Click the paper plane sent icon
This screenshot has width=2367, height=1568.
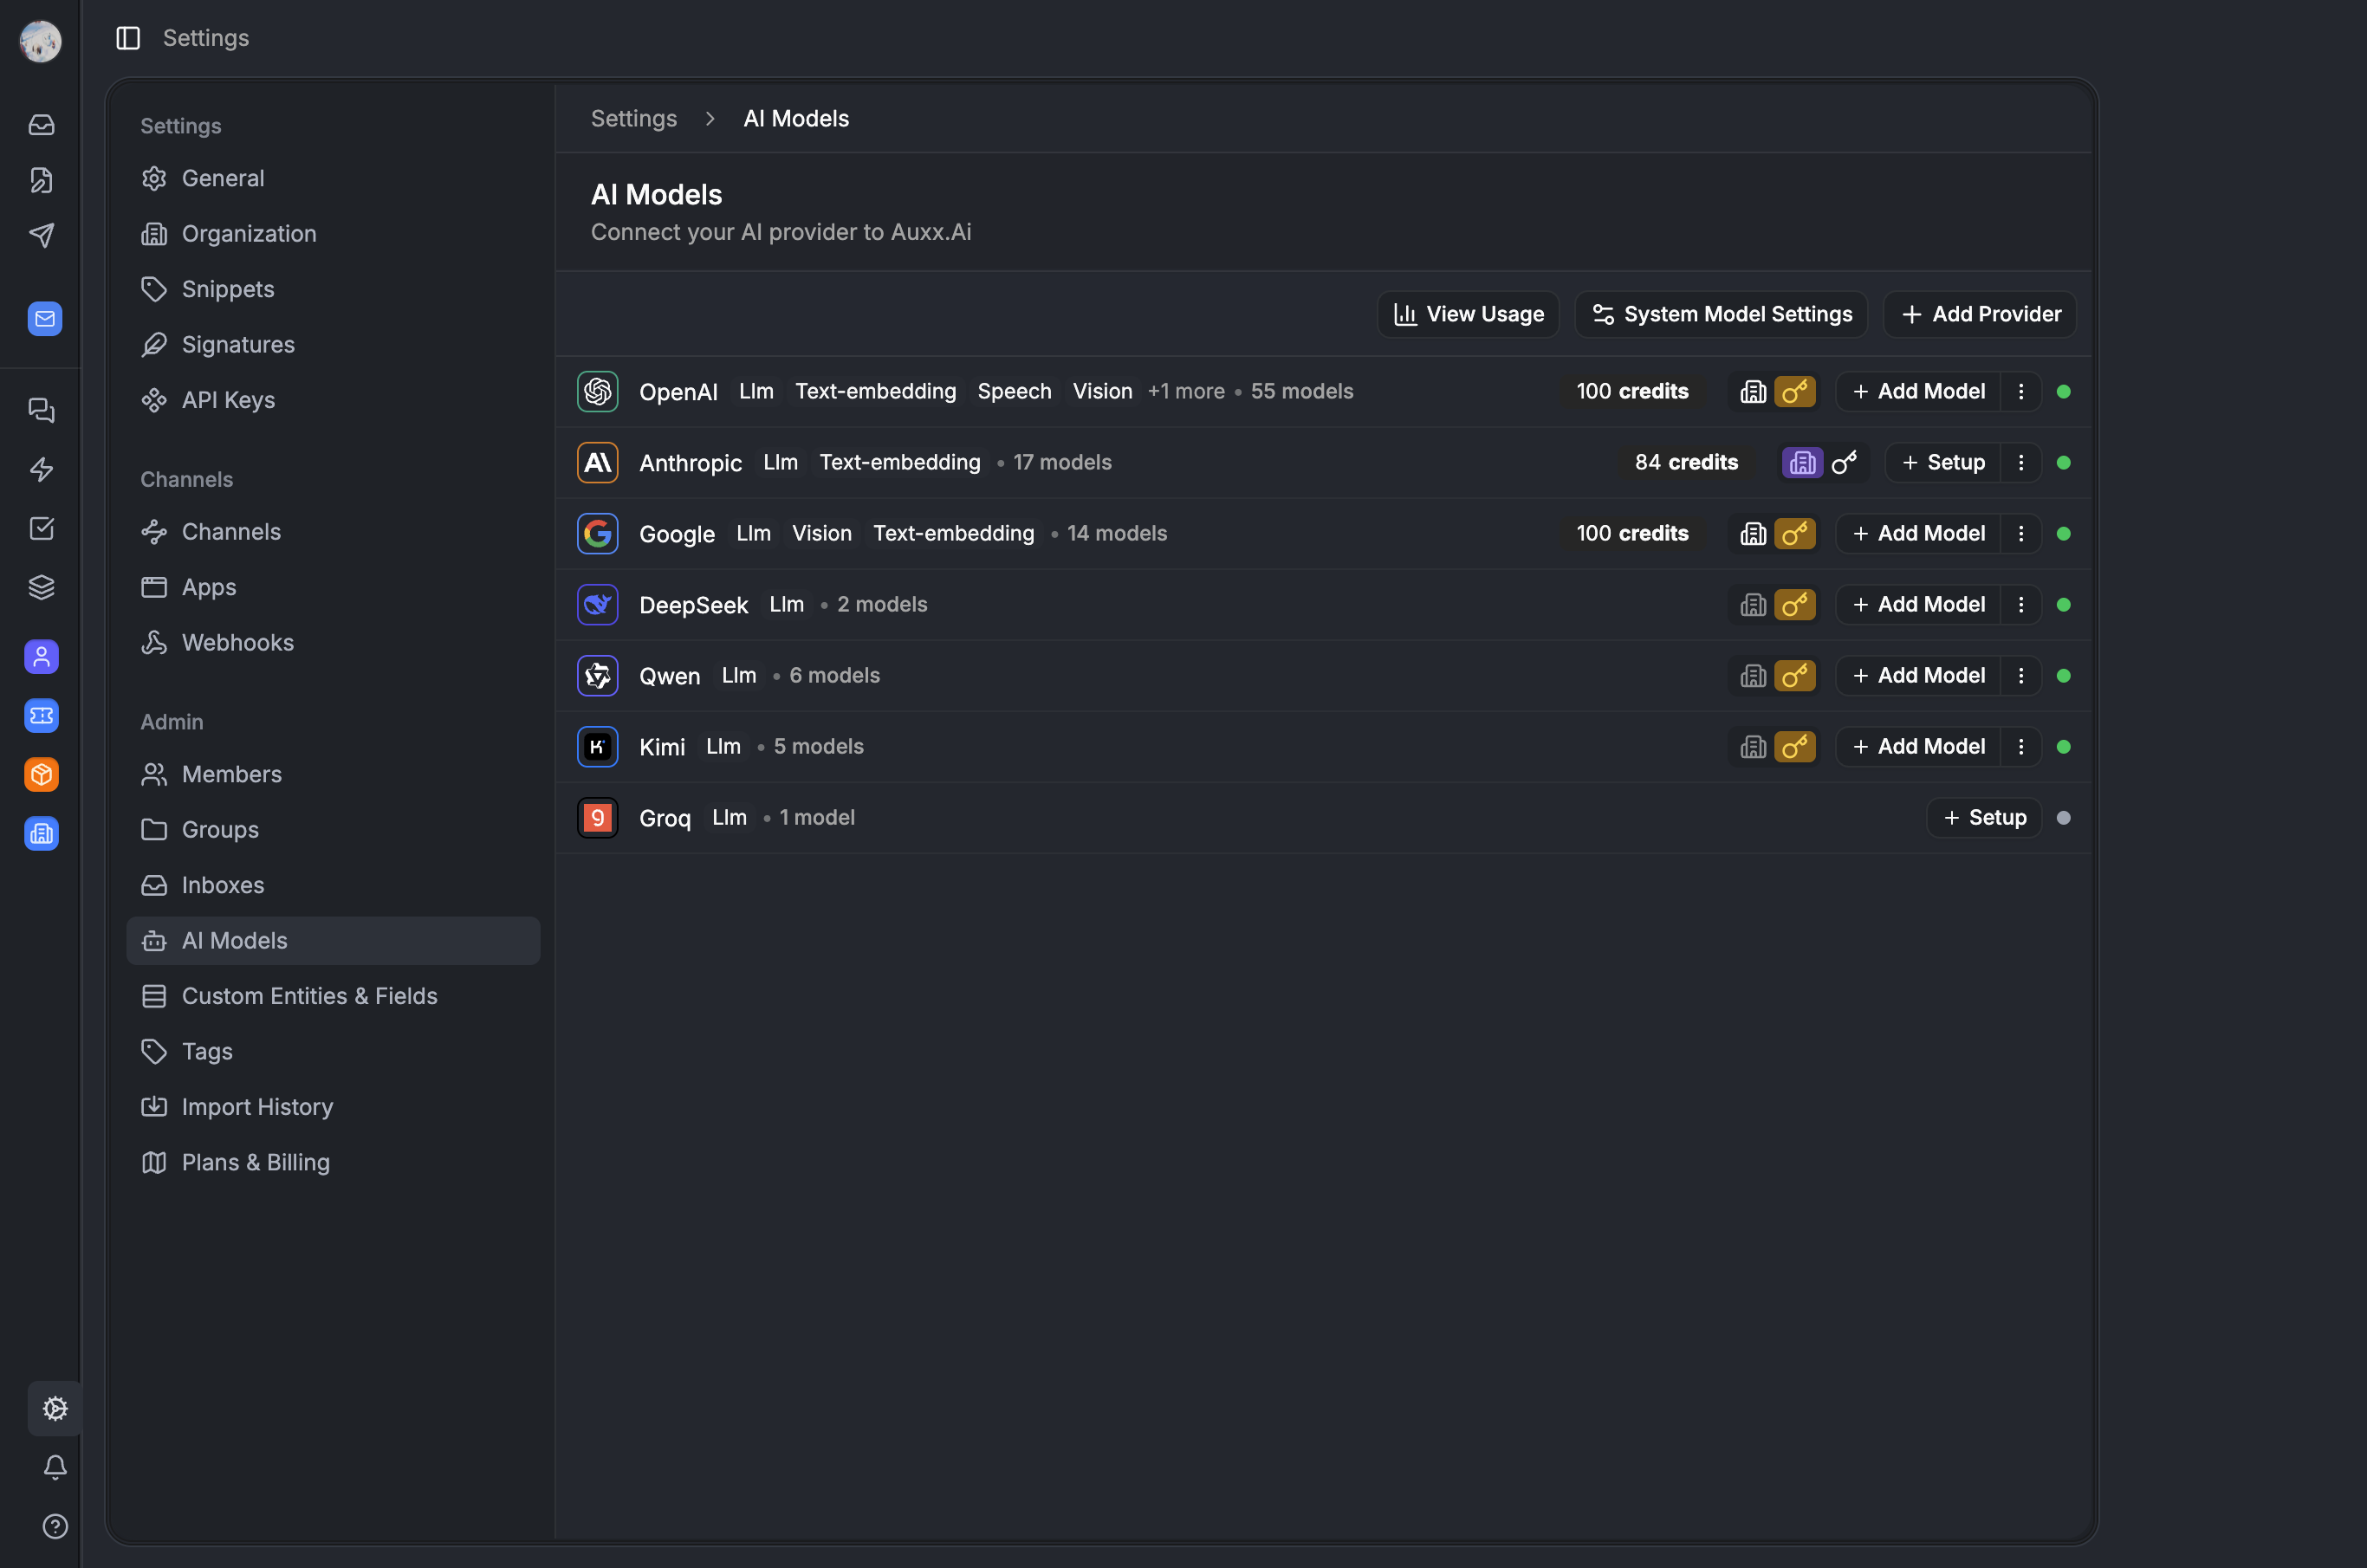(x=41, y=235)
